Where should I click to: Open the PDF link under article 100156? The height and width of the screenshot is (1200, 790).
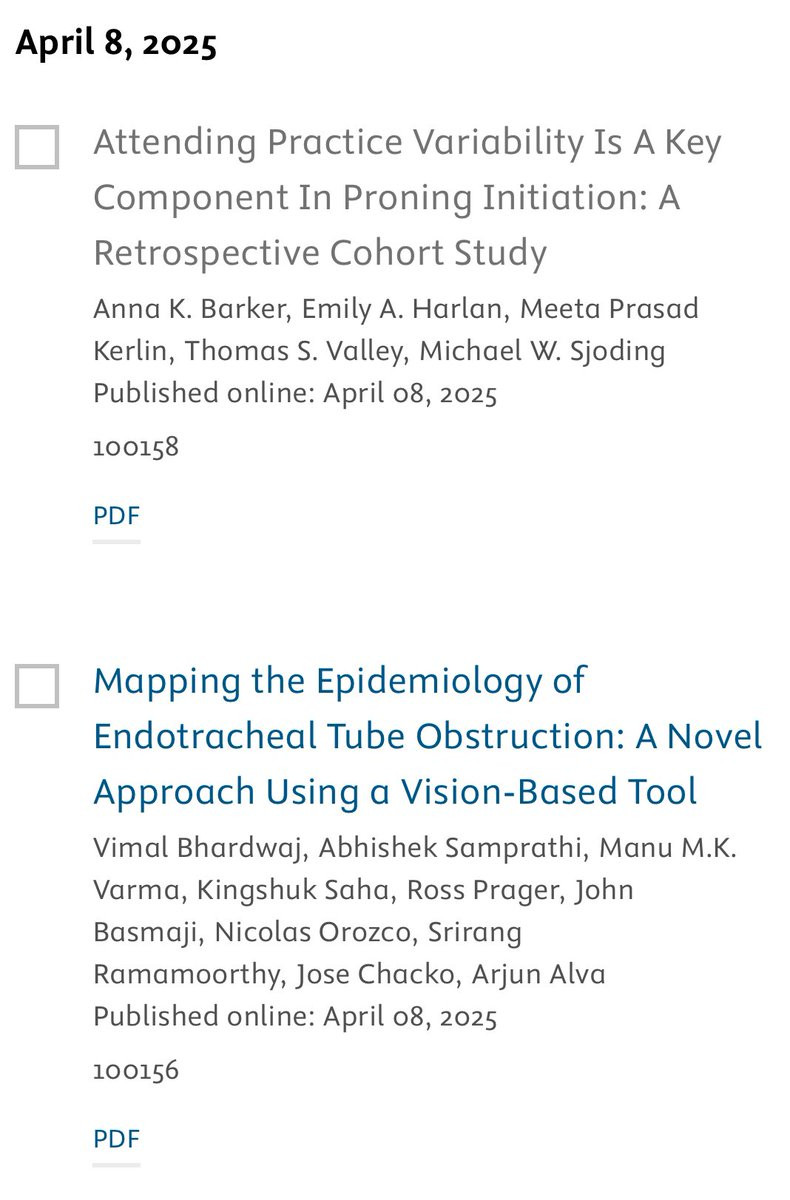(116, 1139)
